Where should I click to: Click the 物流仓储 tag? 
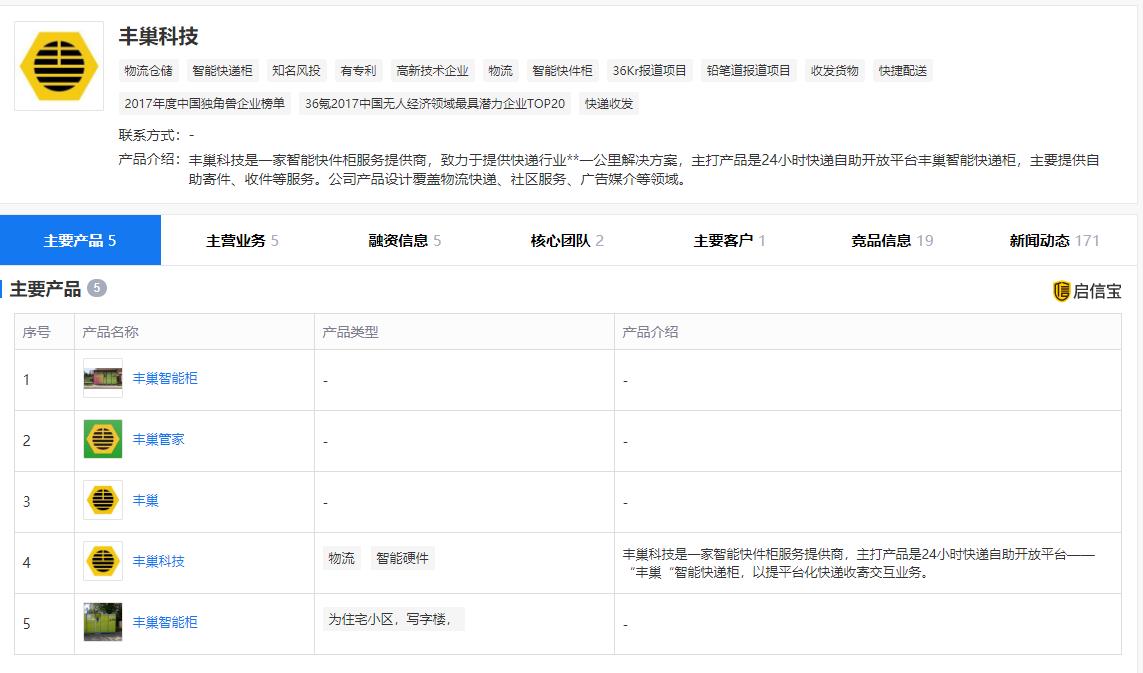pyautogui.click(x=148, y=71)
